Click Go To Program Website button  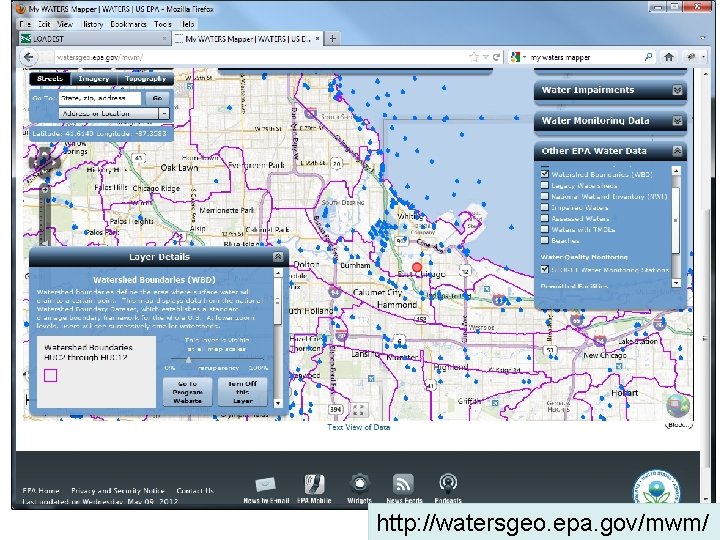[187, 392]
